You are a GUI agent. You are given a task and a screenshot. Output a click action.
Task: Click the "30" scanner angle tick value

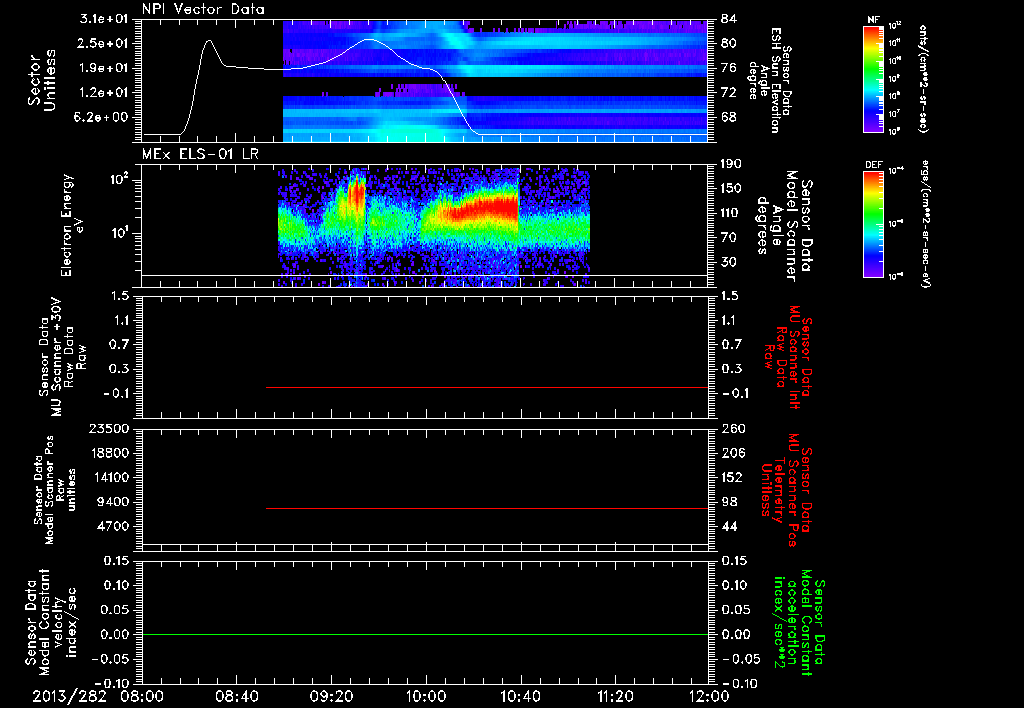pos(729,262)
